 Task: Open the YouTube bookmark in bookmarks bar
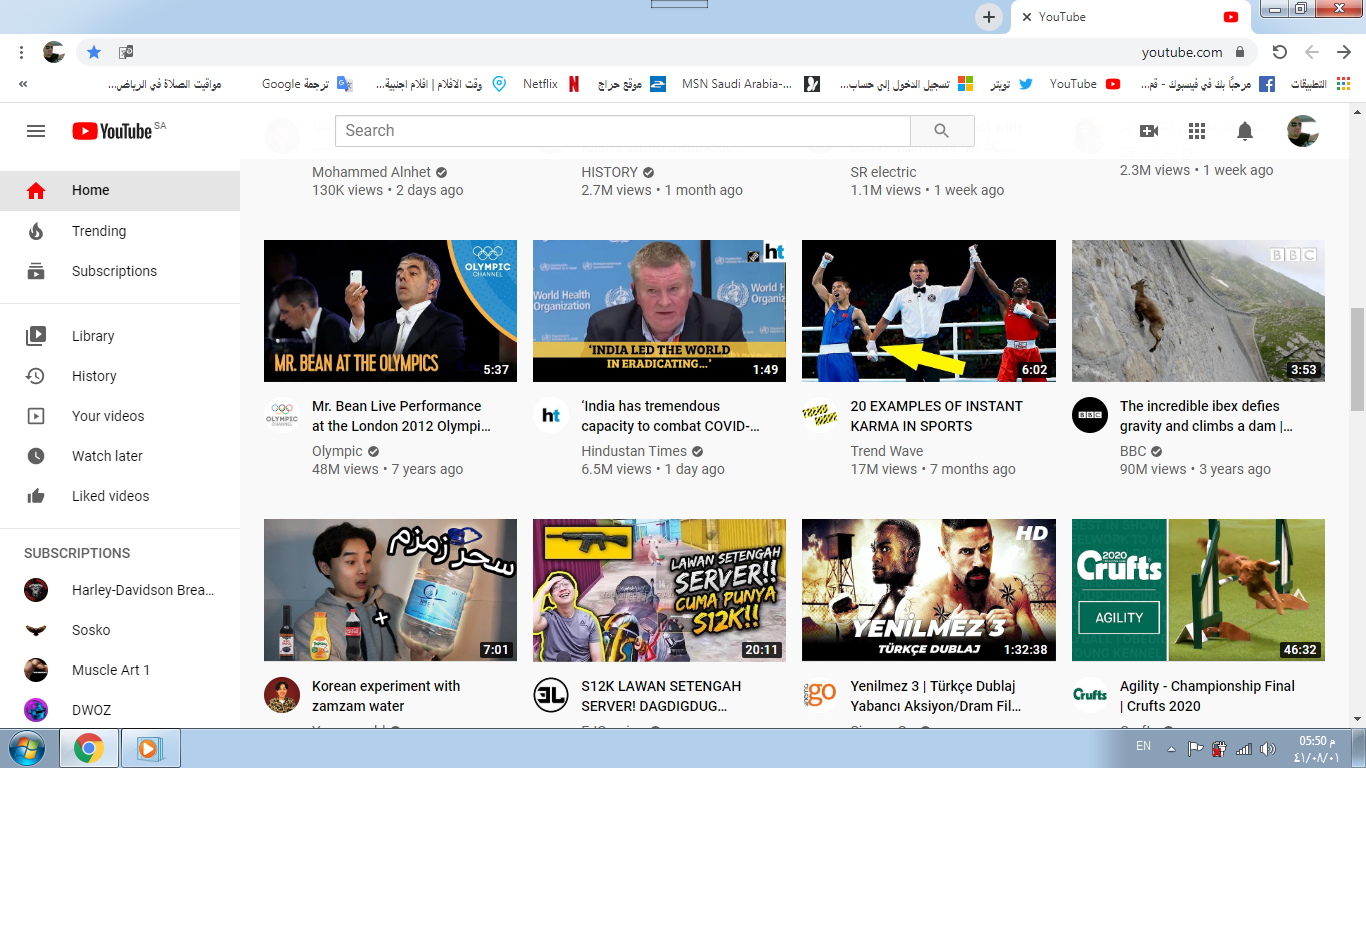pyautogui.click(x=1084, y=84)
